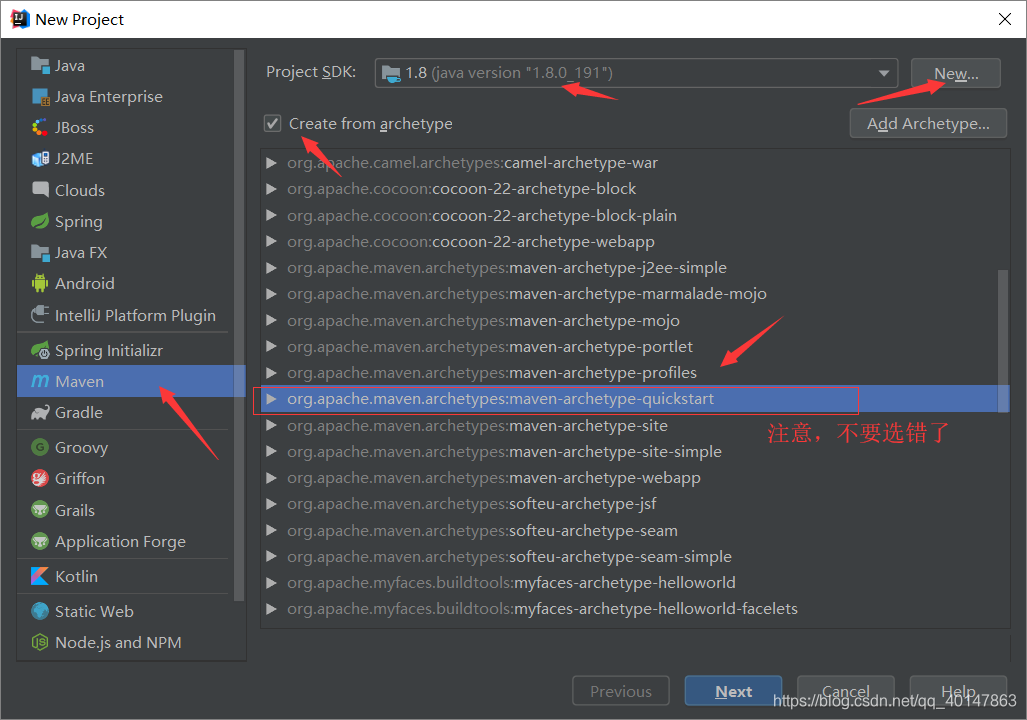Click the J2ME icon
Screen dimensions: 1027x720
tap(40, 159)
